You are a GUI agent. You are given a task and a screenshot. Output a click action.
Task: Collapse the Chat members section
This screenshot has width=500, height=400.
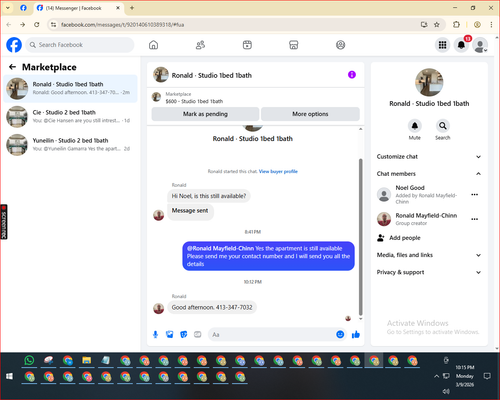click(x=429, y=174)
